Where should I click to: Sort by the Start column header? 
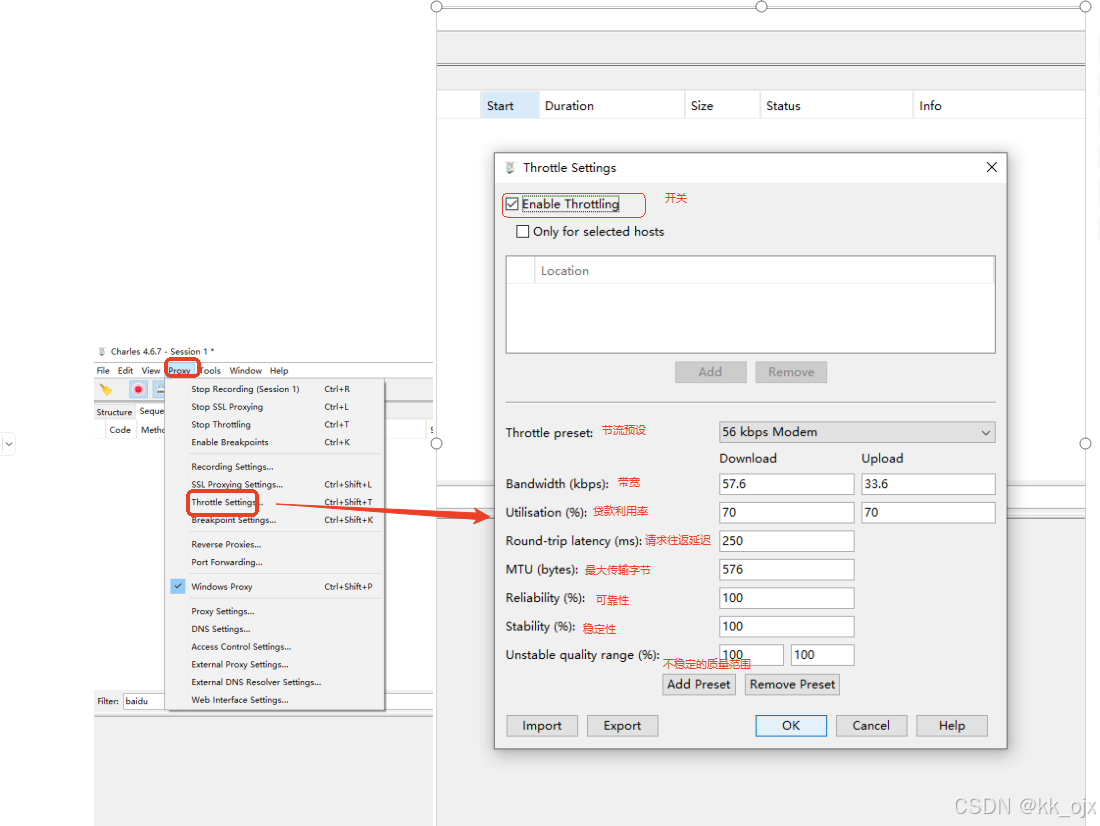pyautogui.click(x=509, y=105)
